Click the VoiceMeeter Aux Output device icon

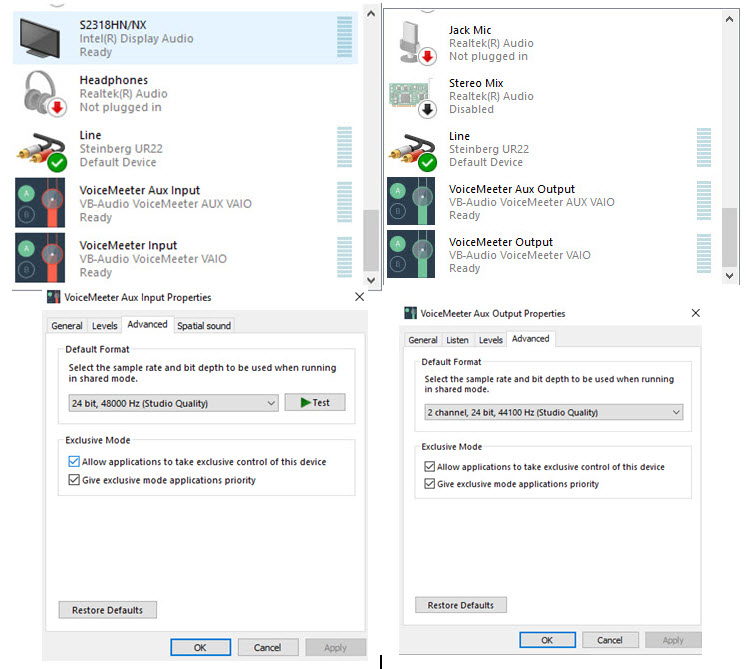tap(411, 201)
